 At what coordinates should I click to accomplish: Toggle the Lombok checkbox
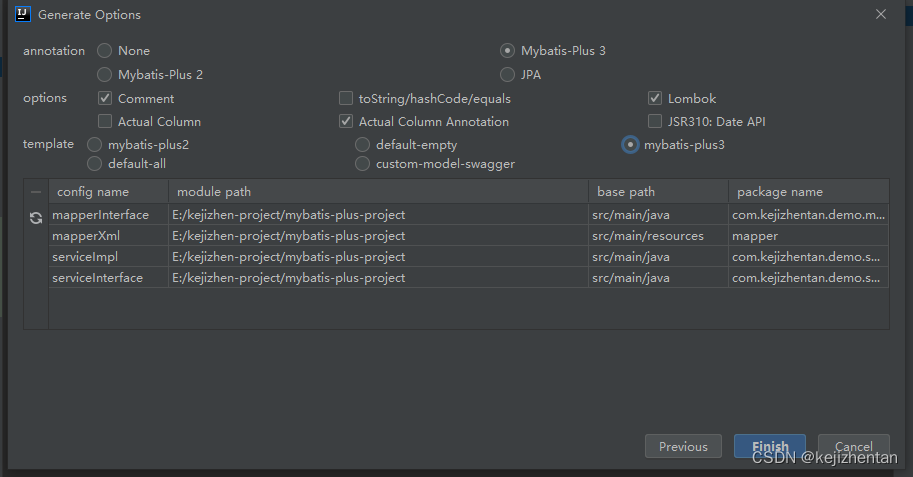pos(655,98)
